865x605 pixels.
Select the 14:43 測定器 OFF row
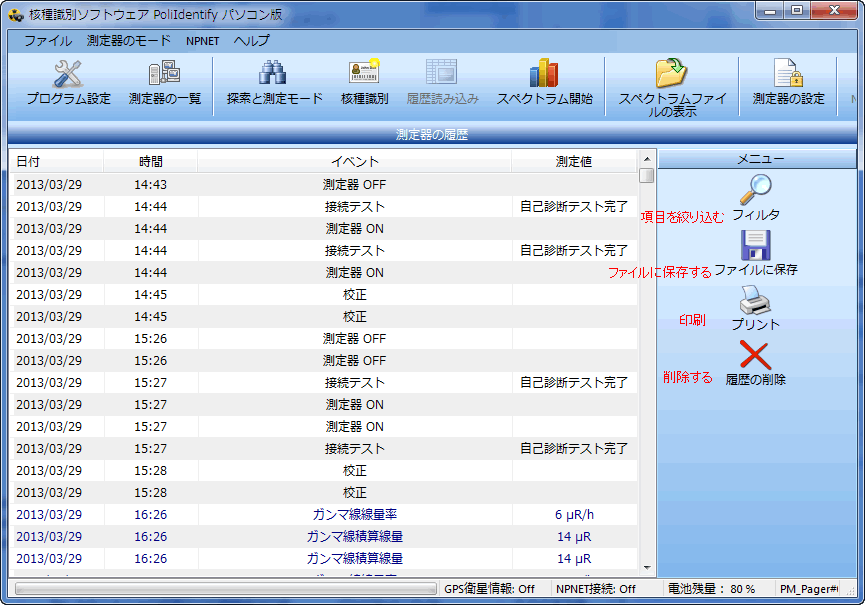323,185
